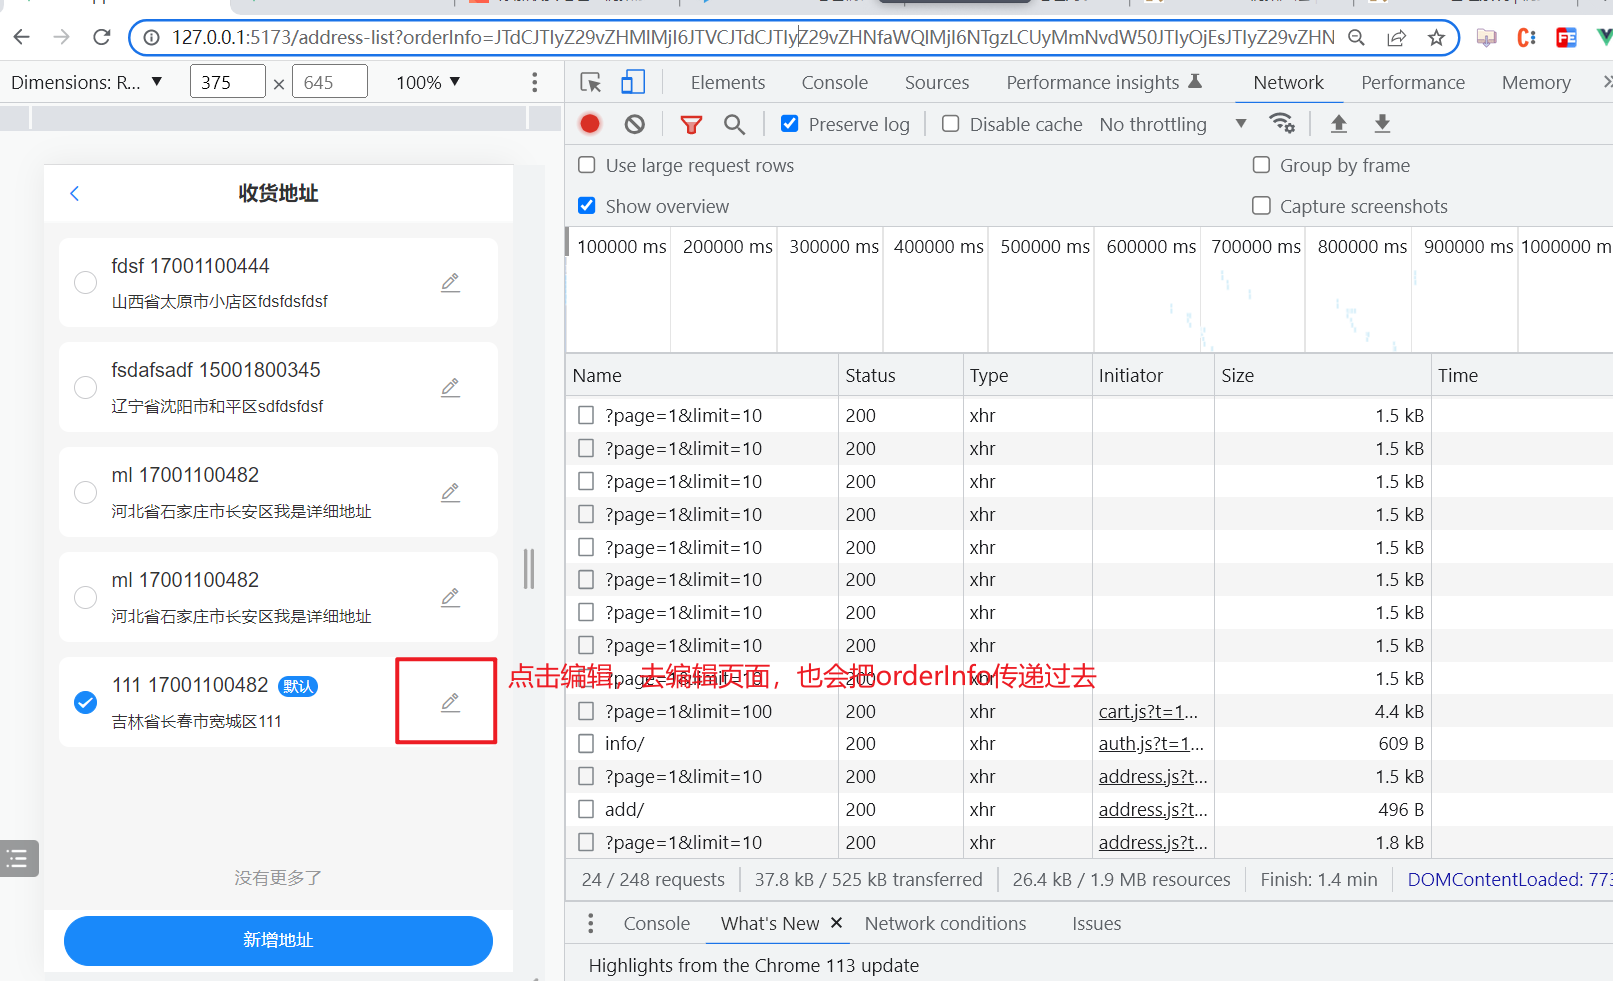This screenshot has height=981, width=1613.
Task: Open network search with the magnifier icon
Action: click(735, 124)
